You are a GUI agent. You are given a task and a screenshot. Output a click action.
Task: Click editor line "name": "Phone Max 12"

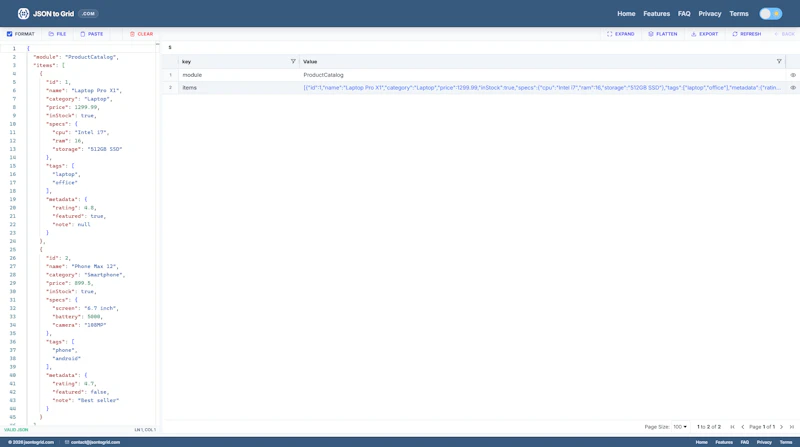click(83, 266)
